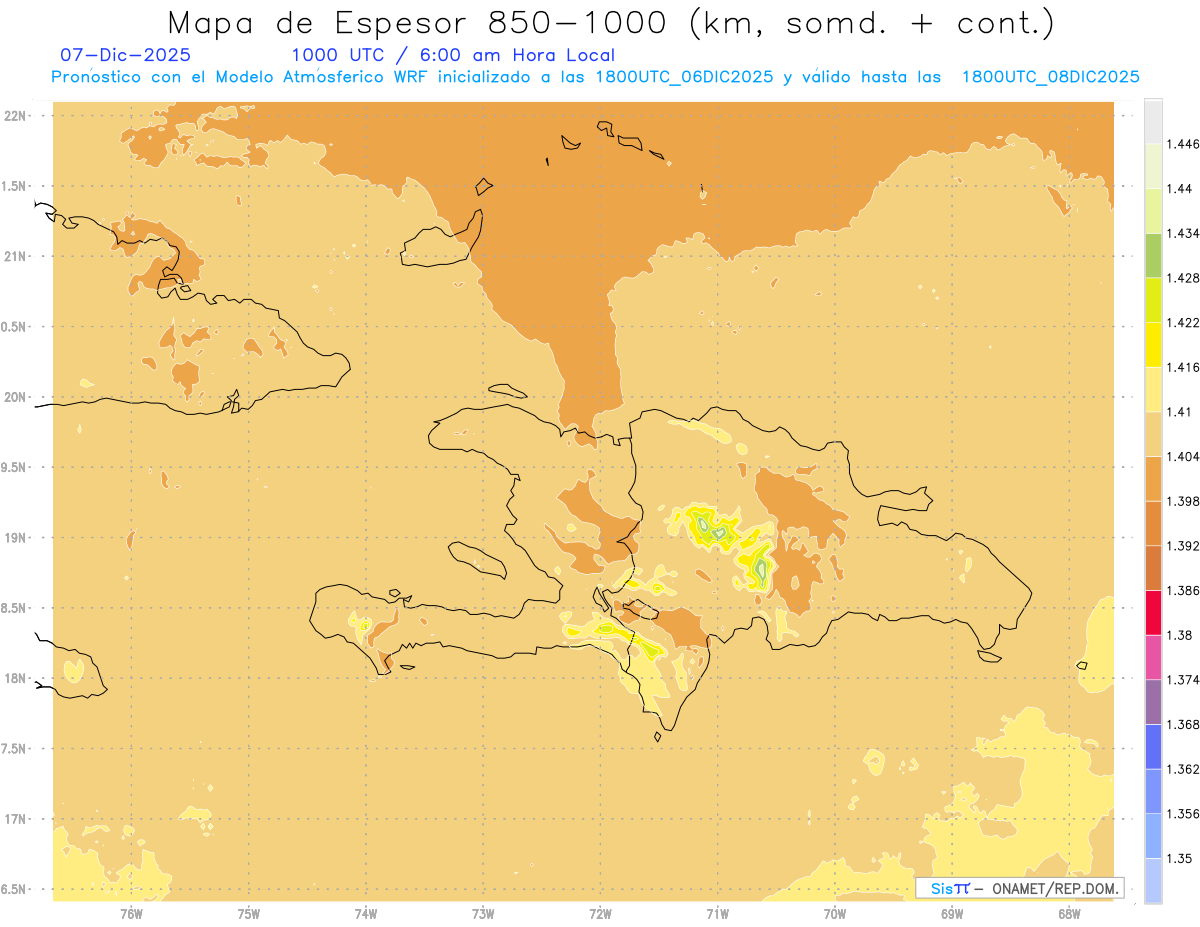The width and height of the screenshot is (1200, 927).
Task: Select the red colorbar segment above 1.38
Action: pos(1153,613)
